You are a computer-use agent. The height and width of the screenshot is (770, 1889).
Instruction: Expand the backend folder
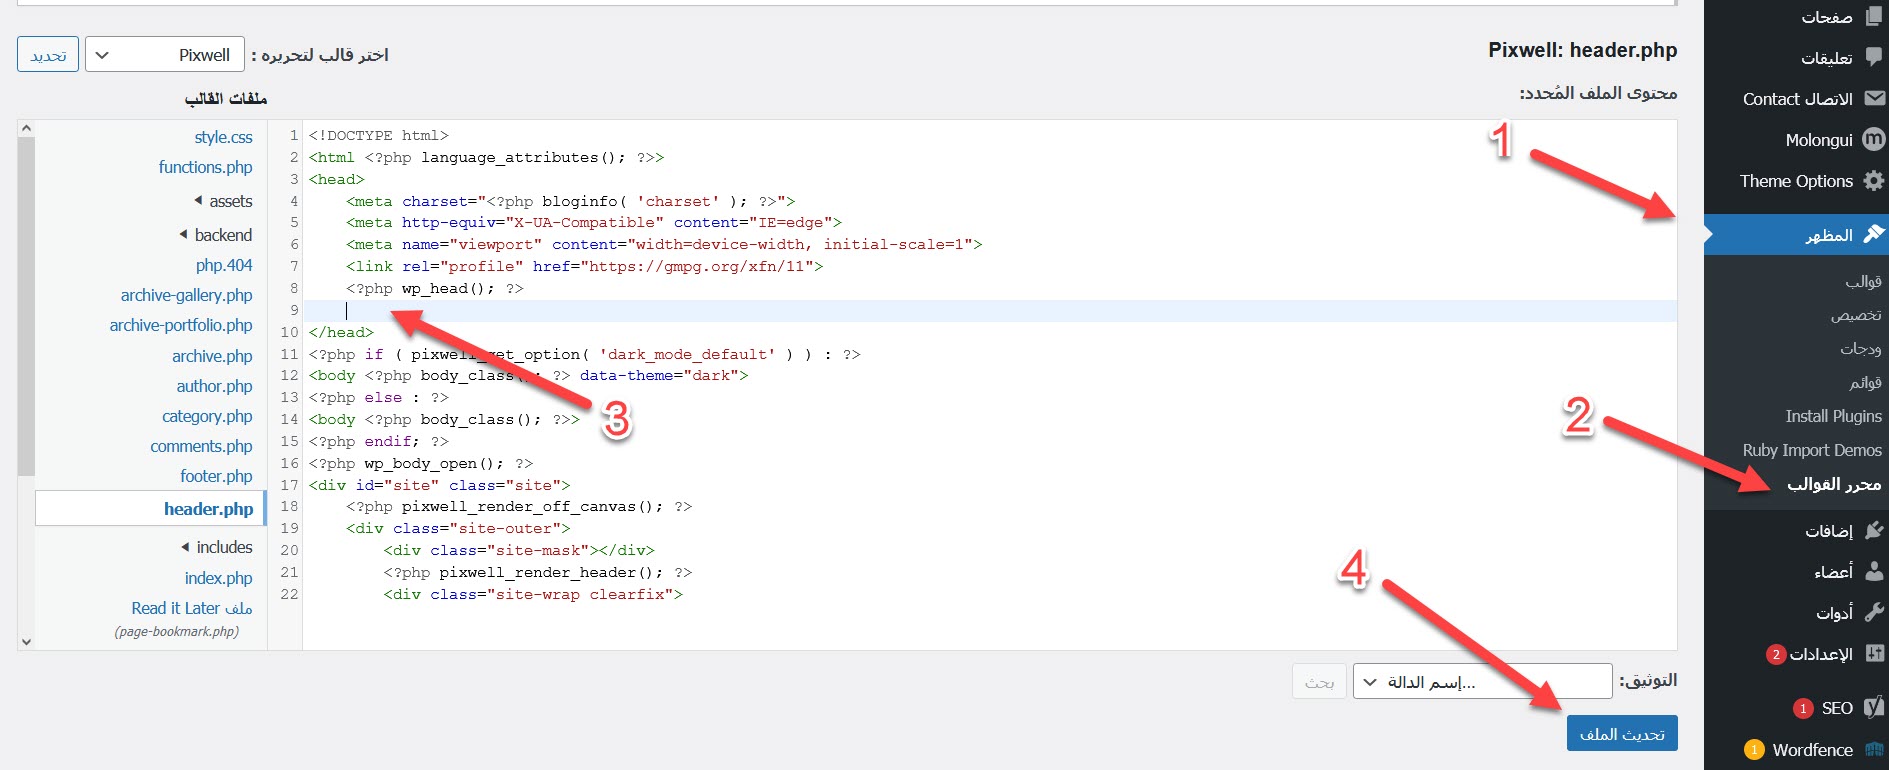pyautogui.click(x=216, y=235)
